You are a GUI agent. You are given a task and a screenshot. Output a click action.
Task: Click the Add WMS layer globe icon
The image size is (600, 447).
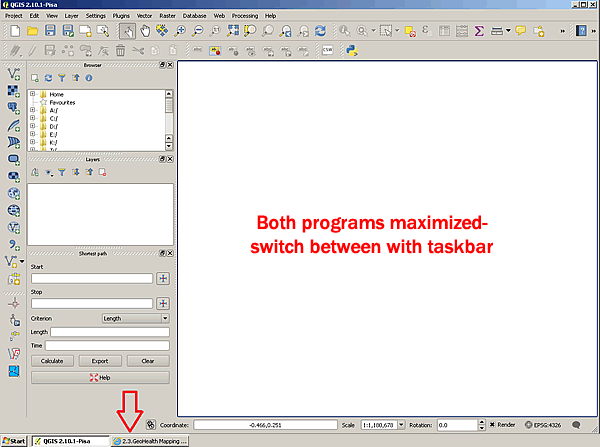(x=14, y=193)
